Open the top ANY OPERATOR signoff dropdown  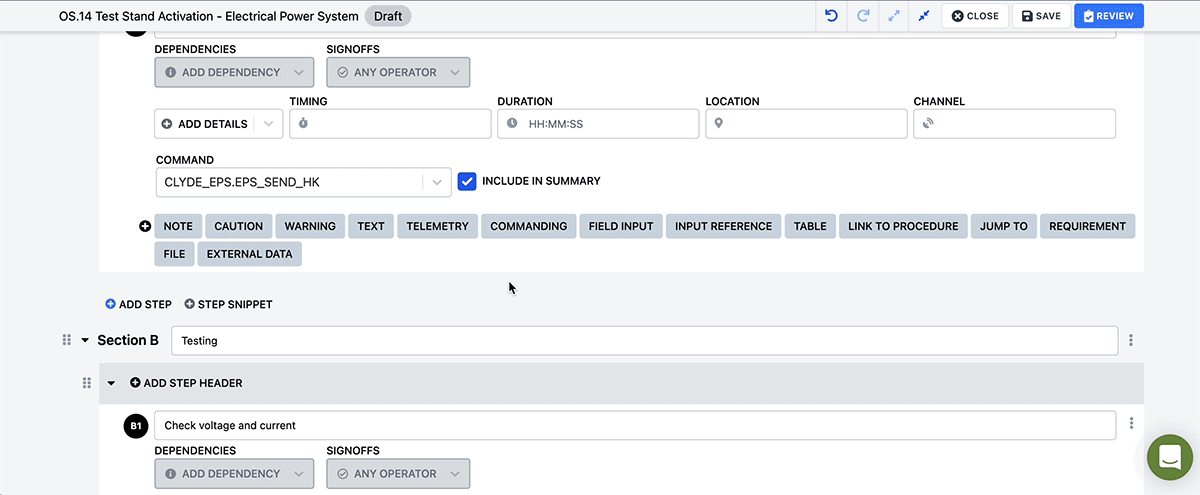point(398,72)
